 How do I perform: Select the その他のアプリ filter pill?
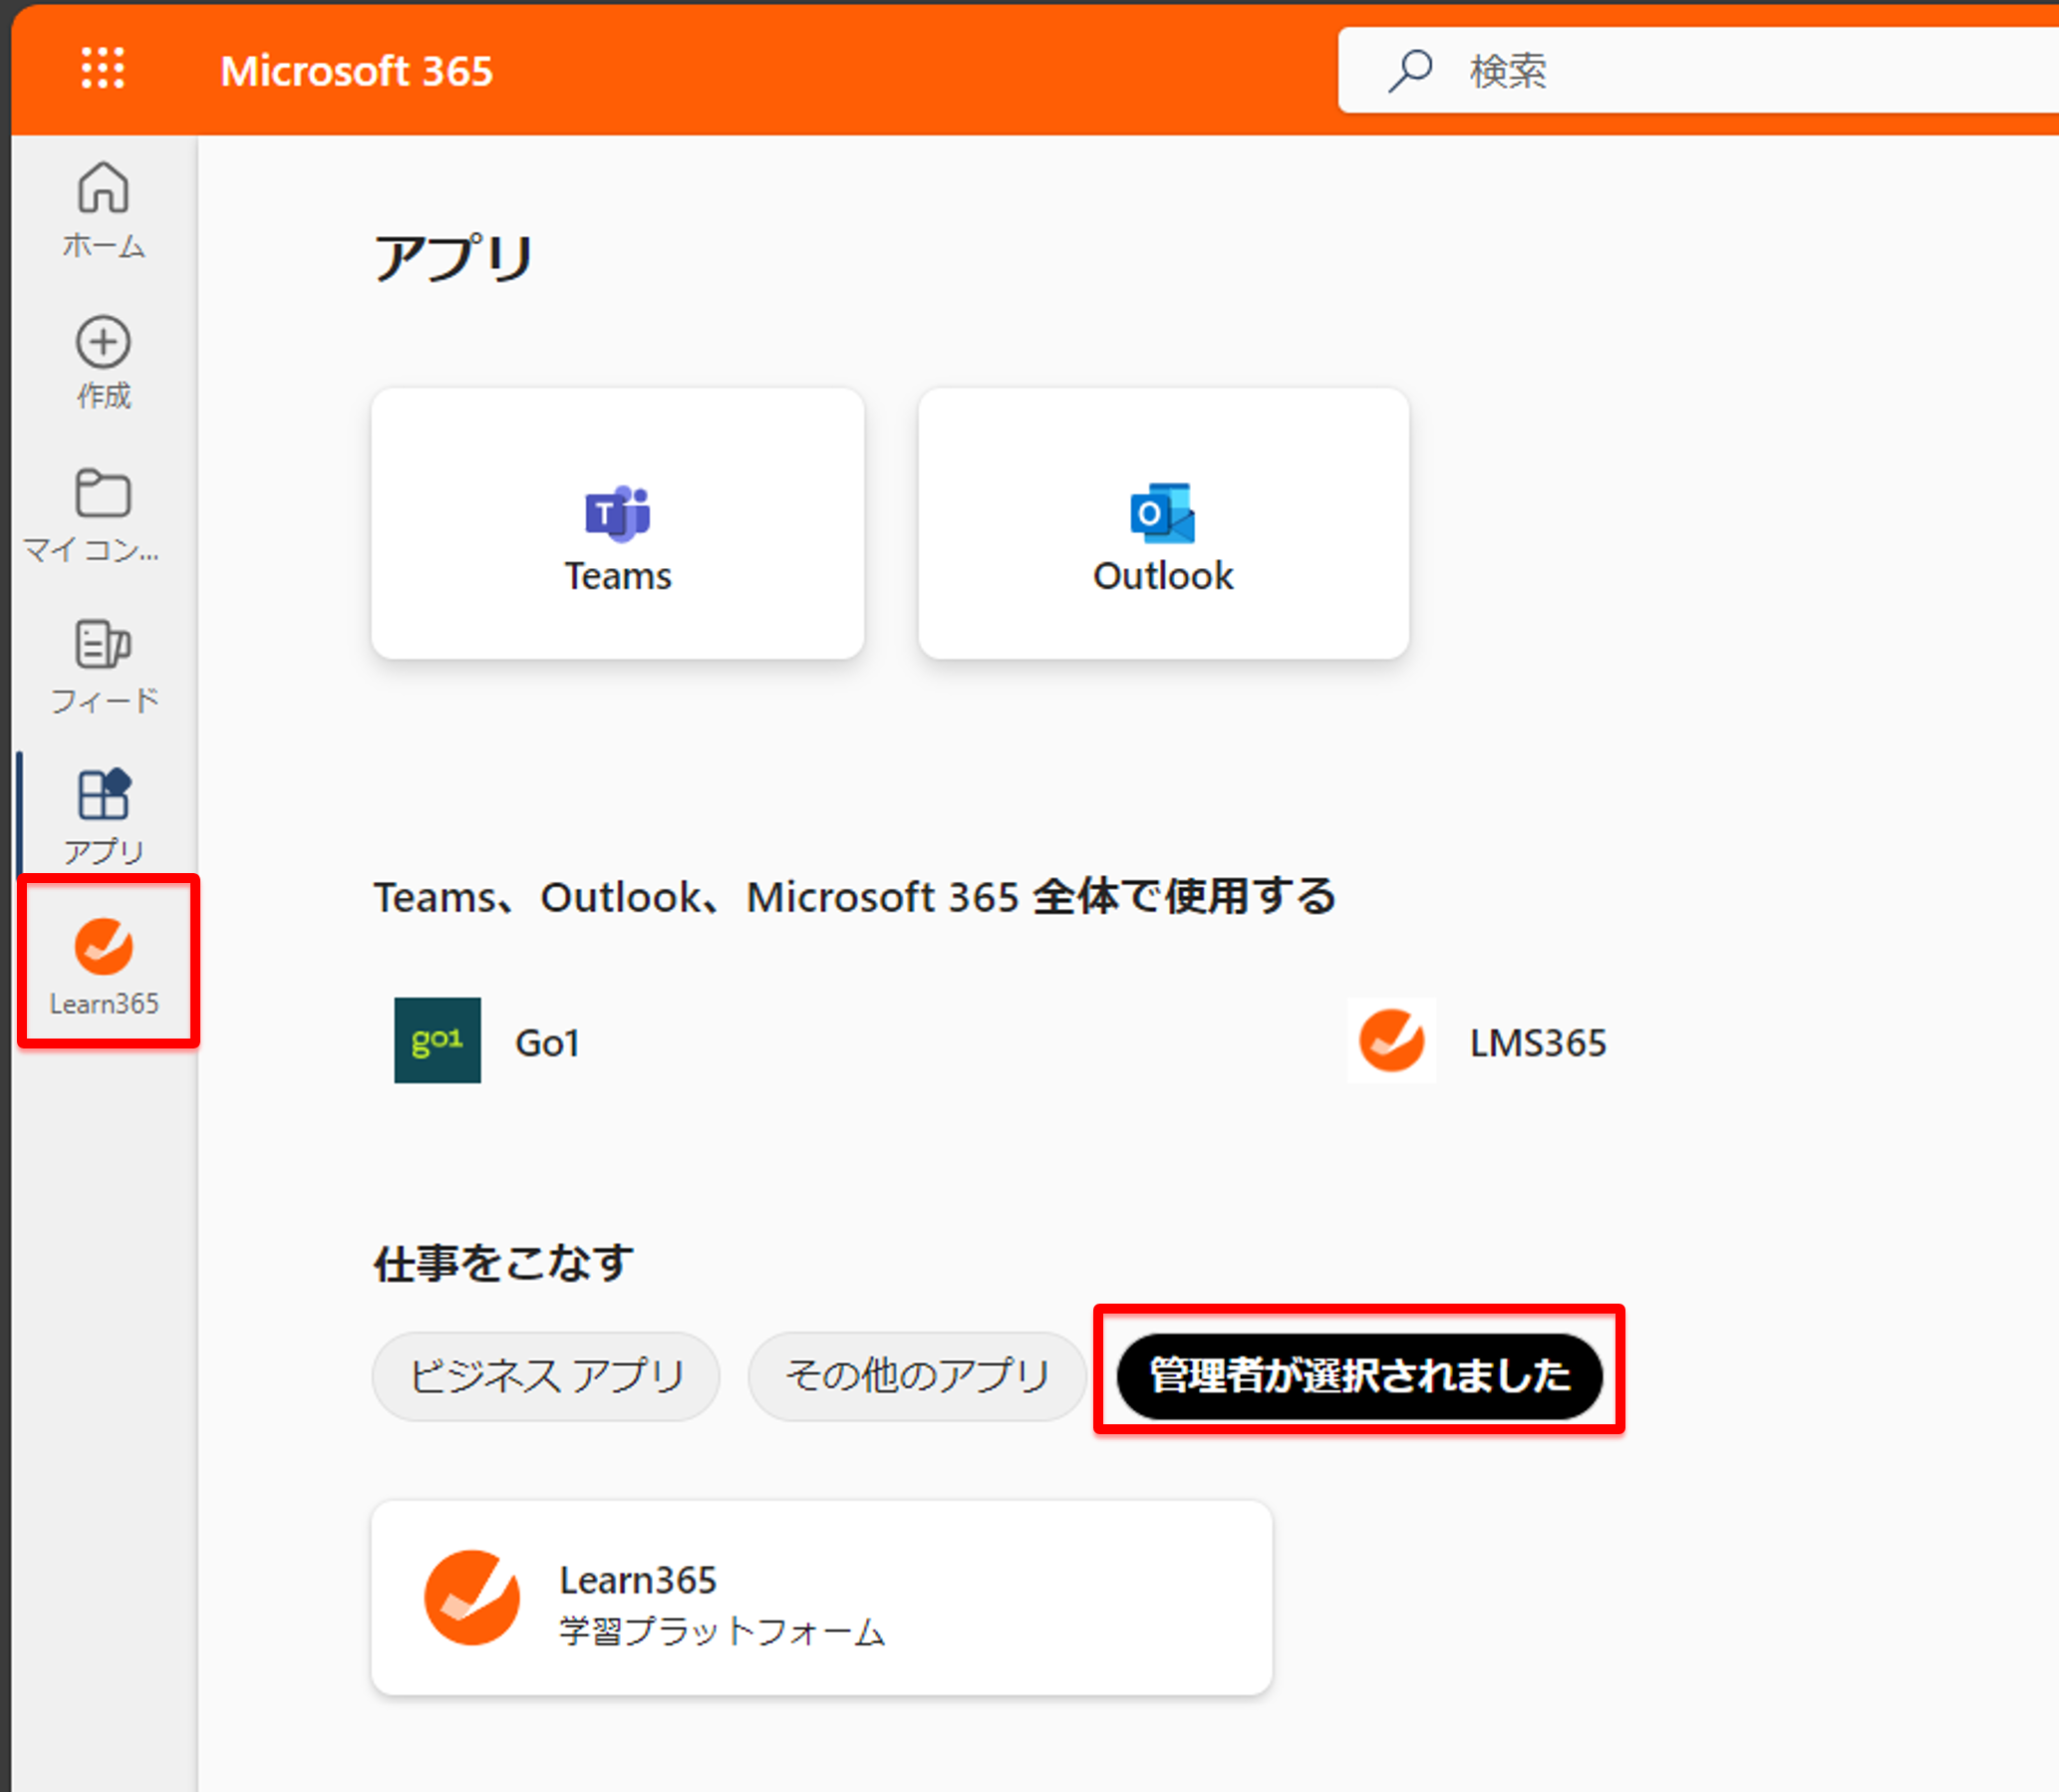click(x=917, y=1375)
